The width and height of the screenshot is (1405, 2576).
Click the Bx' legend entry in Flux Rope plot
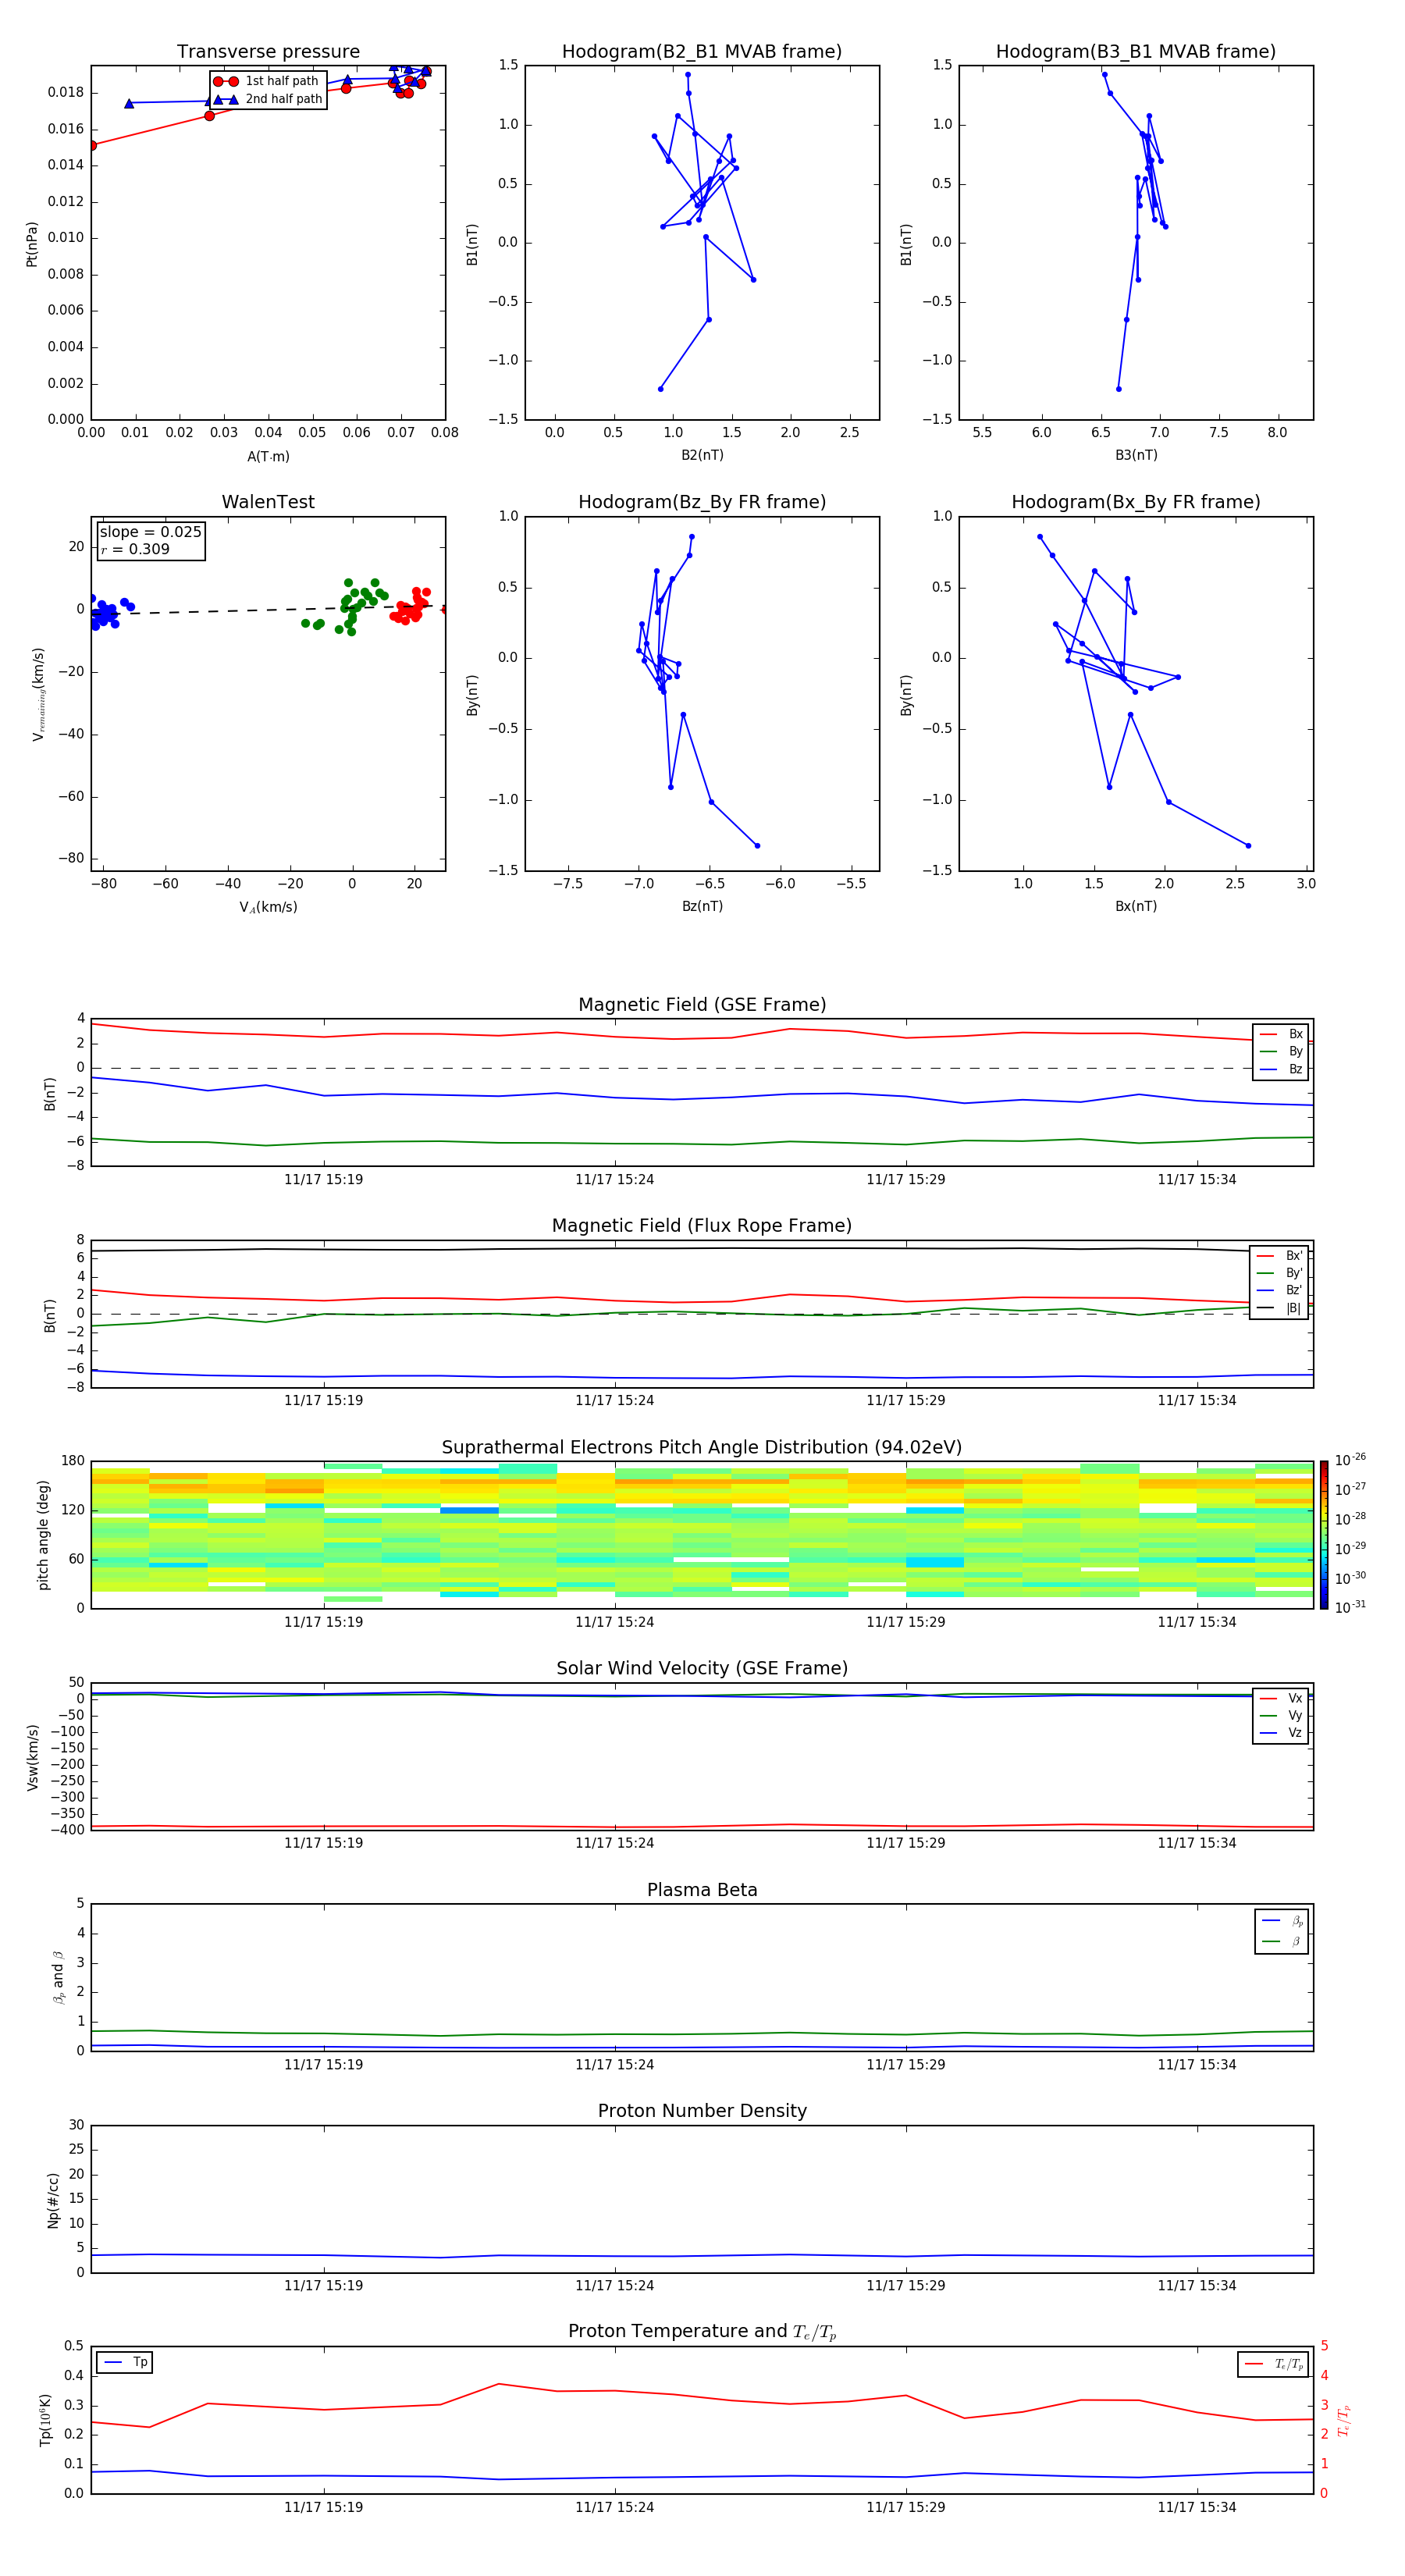(x=1279, y=1256)
